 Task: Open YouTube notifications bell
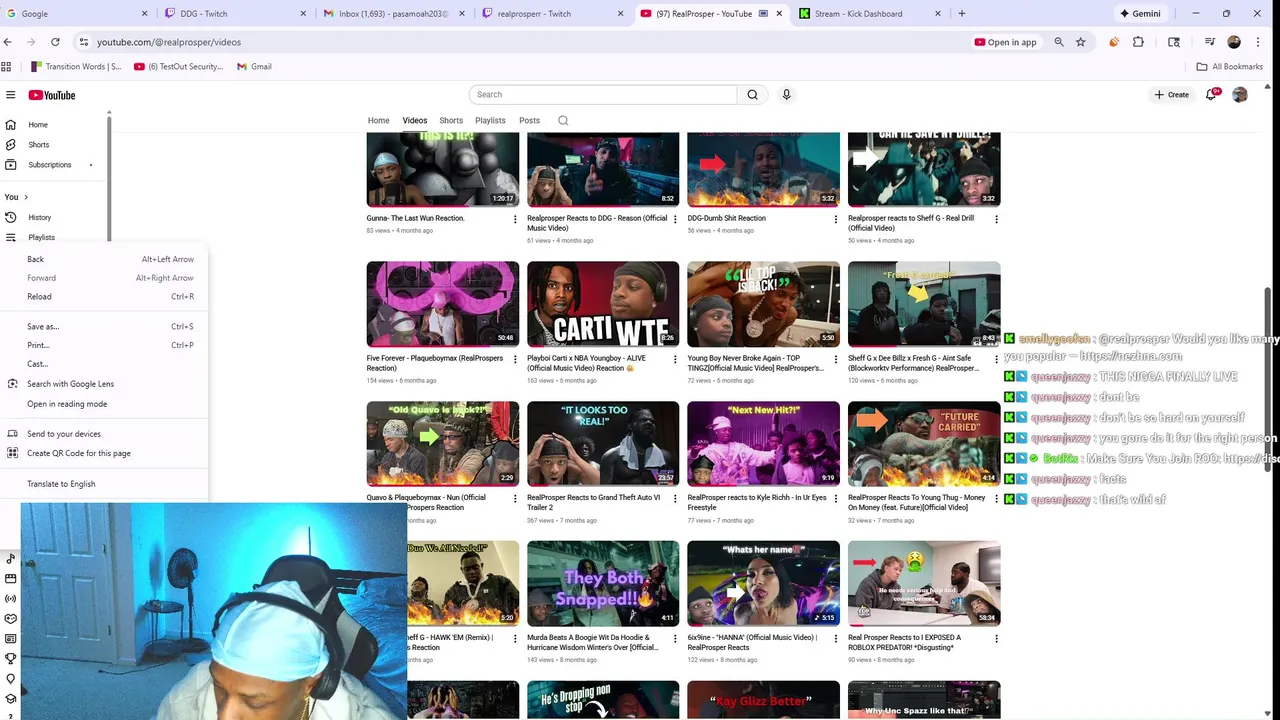pyautogui.click(x=1211, y=94)
